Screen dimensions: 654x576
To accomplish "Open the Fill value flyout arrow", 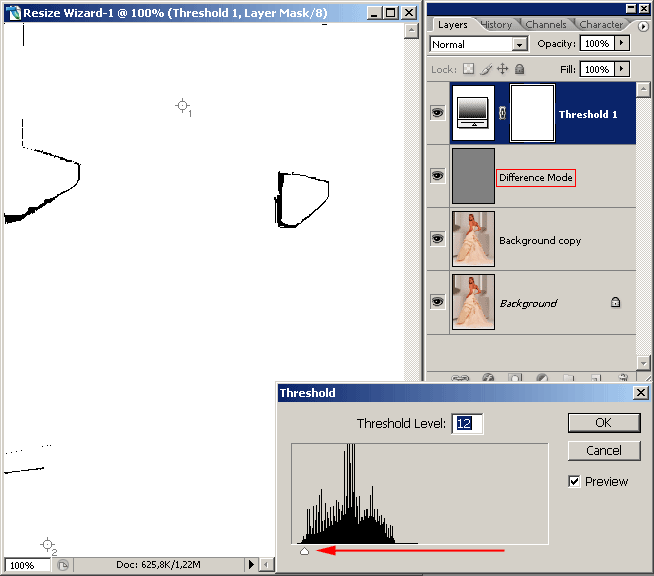I will click(622, 70).
